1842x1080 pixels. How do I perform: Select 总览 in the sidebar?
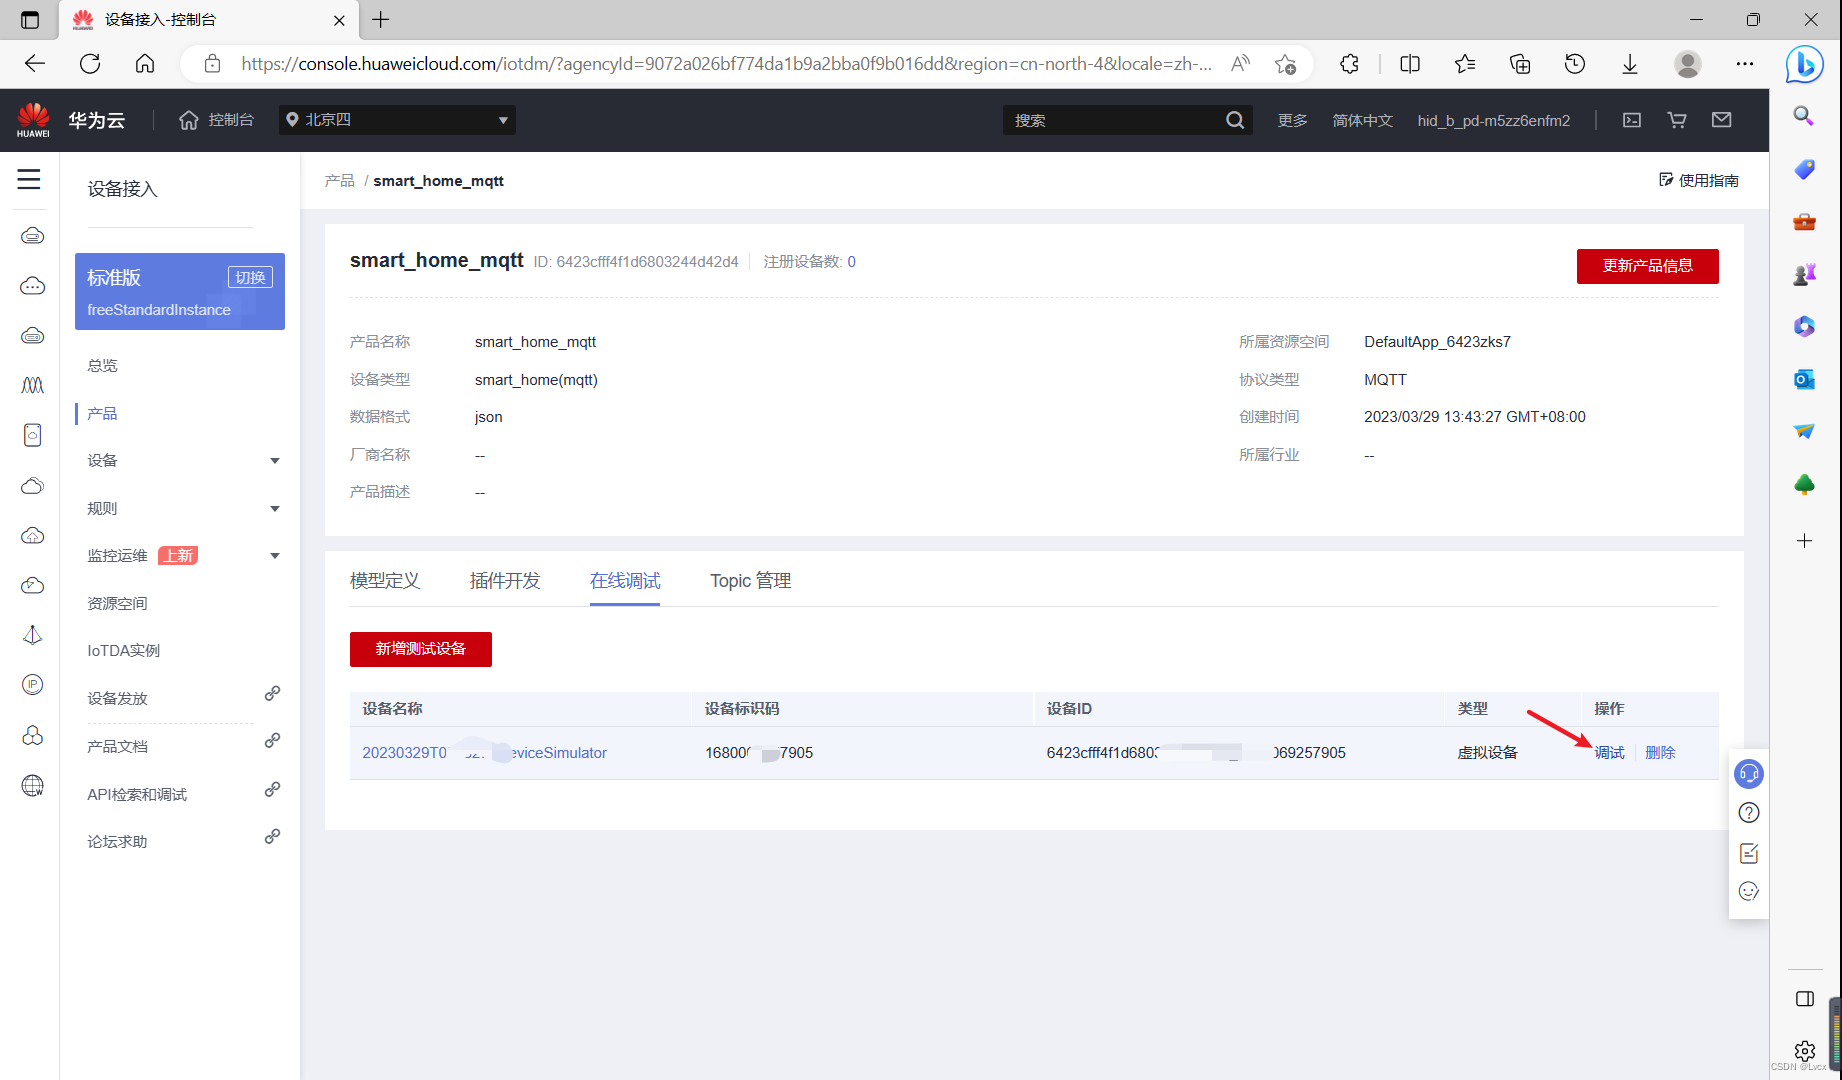pos(102,365)
